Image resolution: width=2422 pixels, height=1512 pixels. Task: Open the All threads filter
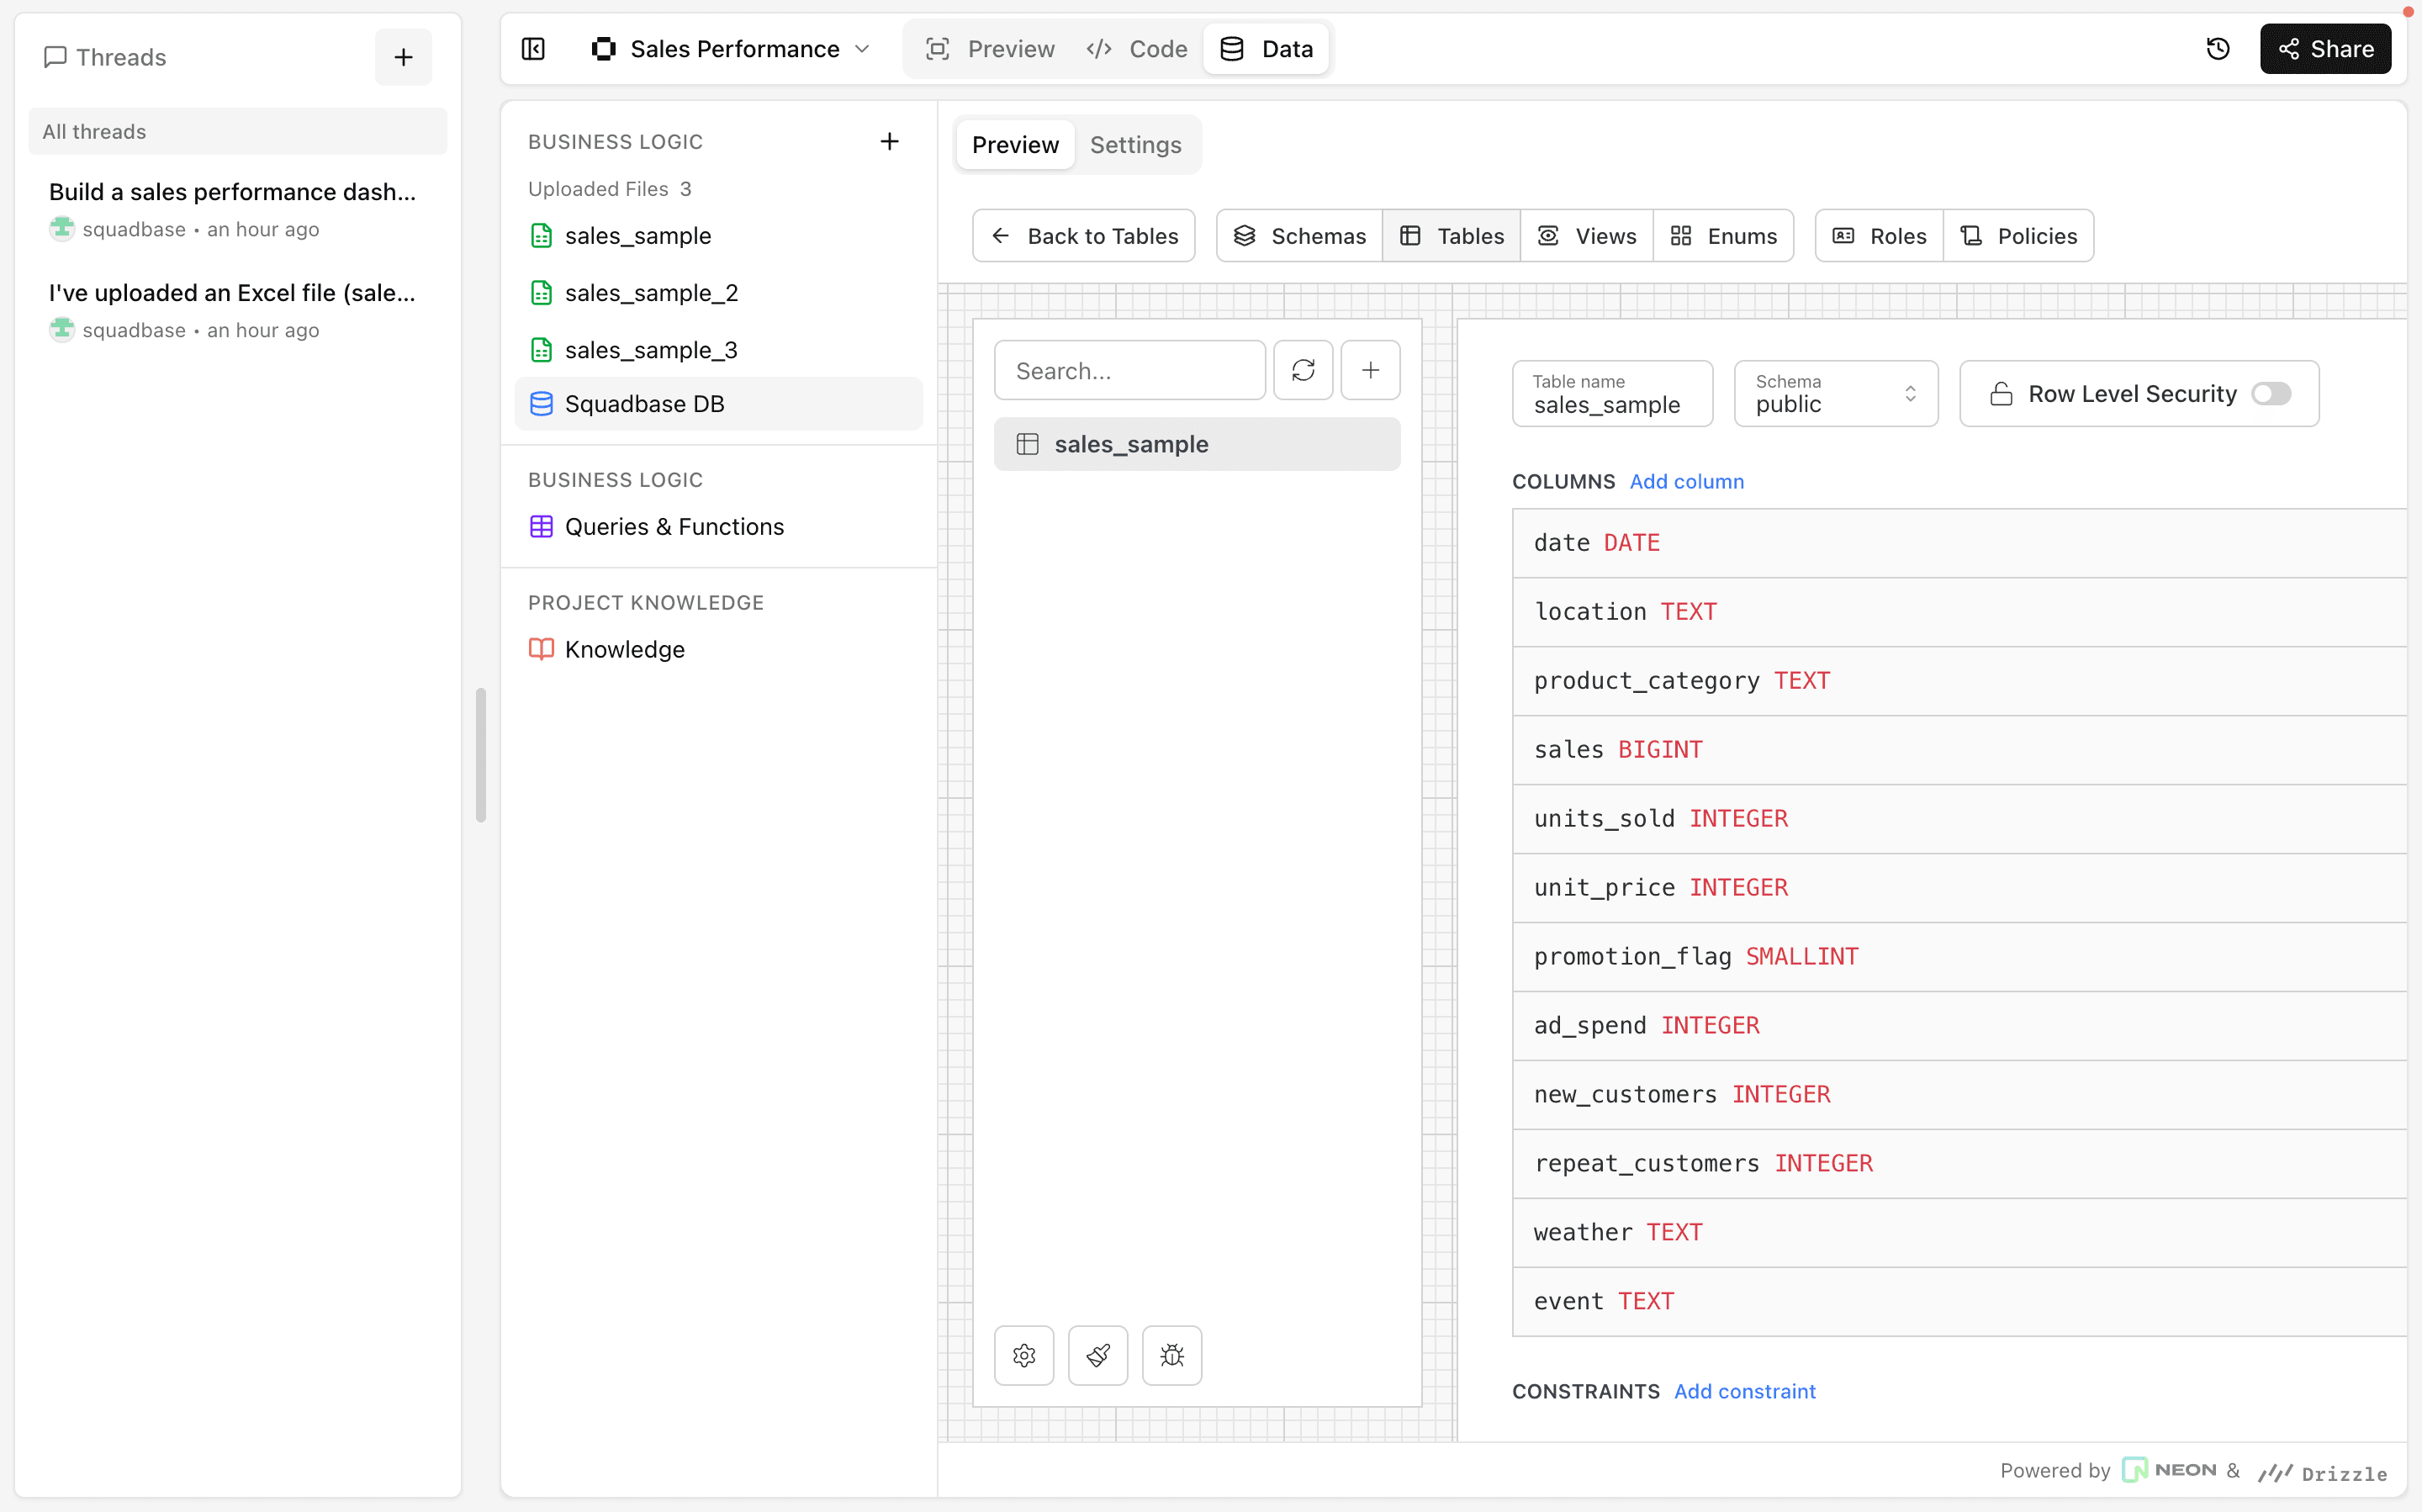pos(237,131)
